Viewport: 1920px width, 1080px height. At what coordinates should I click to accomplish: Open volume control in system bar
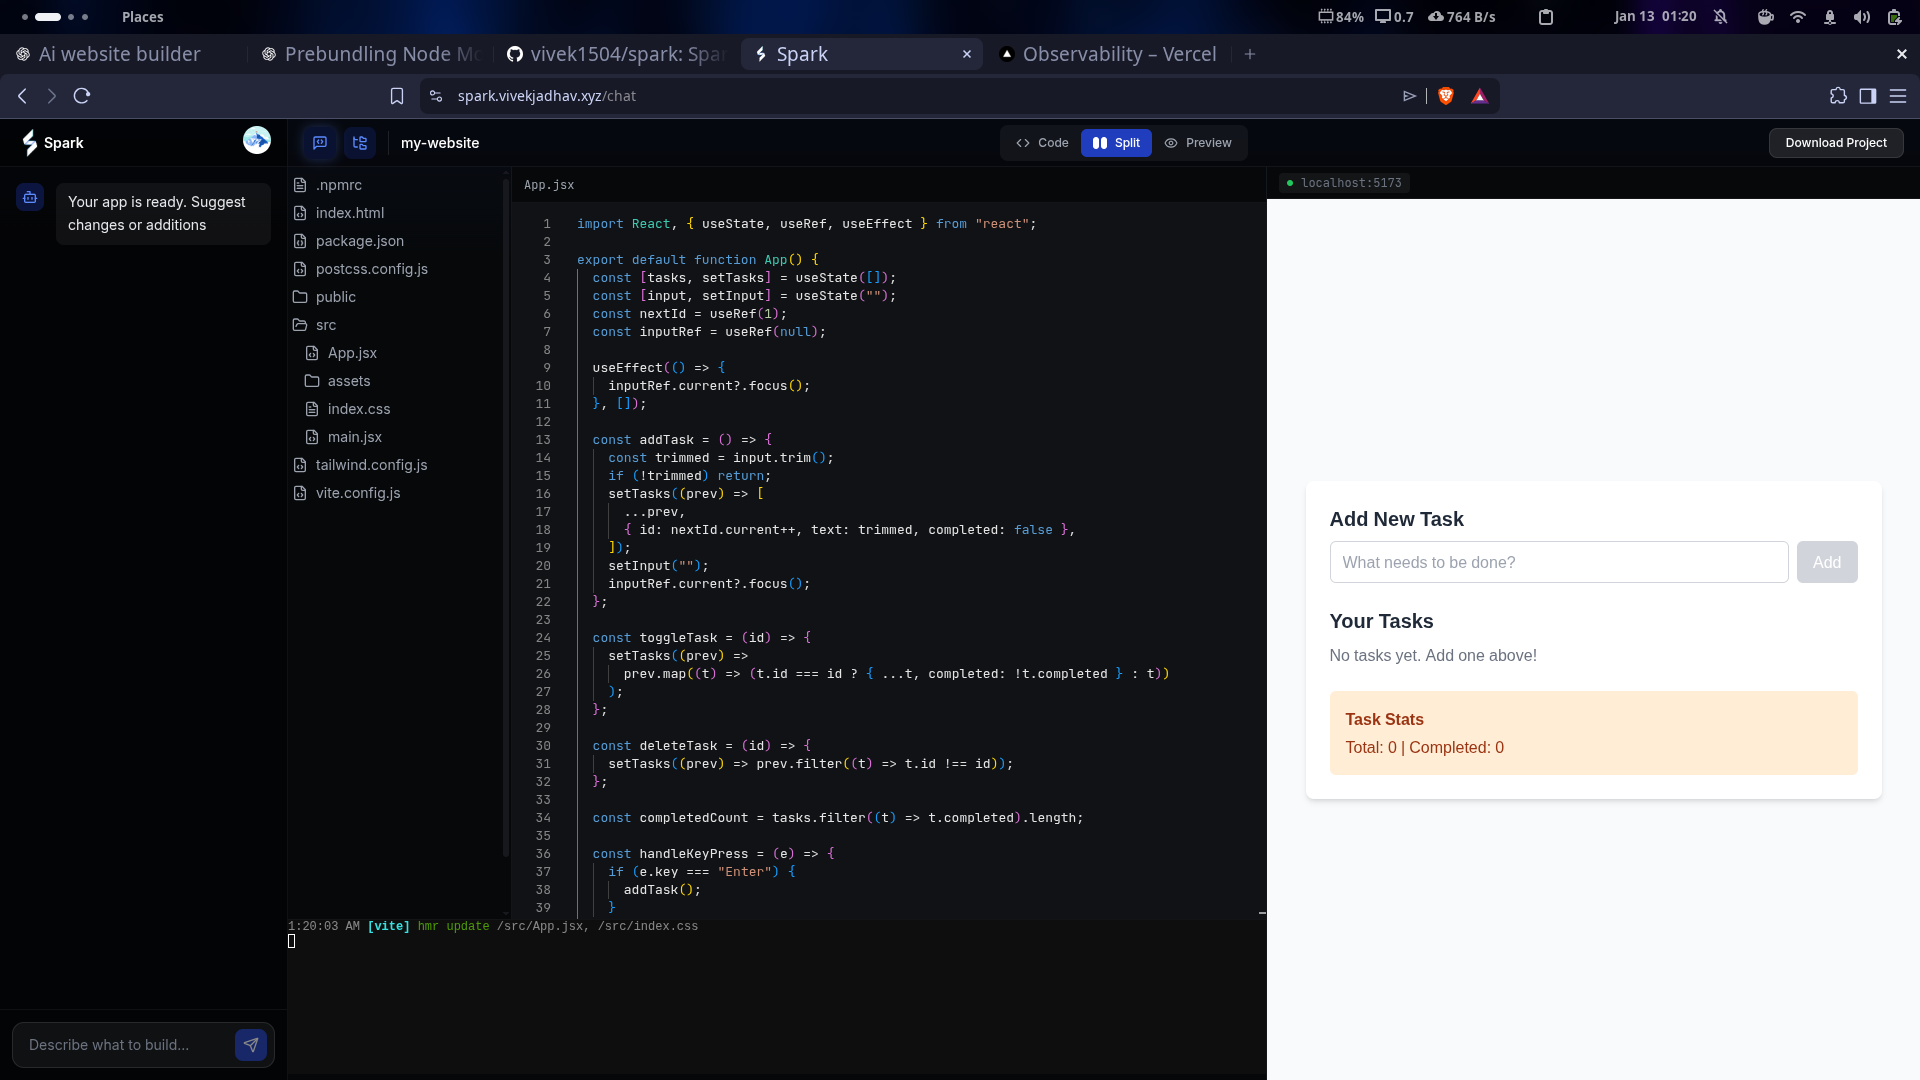point(1862,17)
